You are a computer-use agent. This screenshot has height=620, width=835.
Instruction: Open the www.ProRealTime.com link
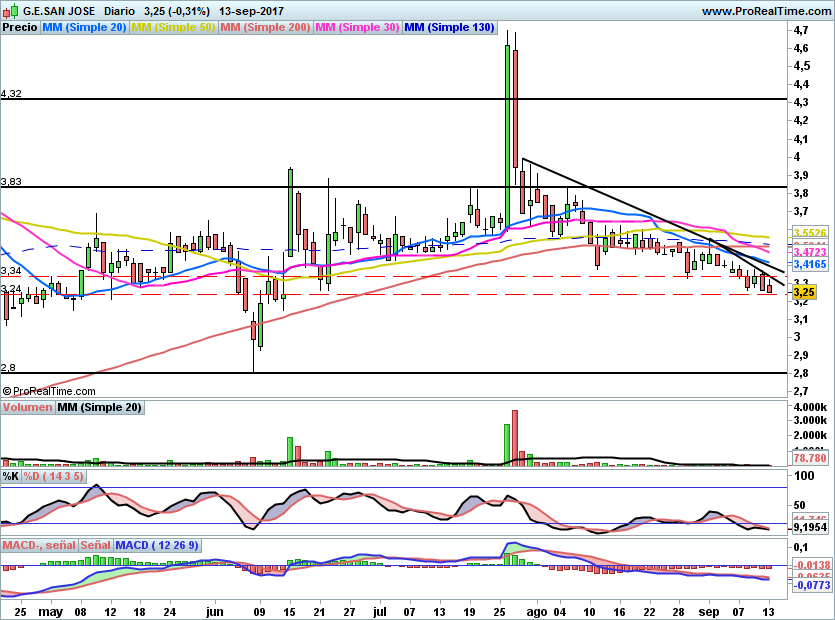[765, 12]
